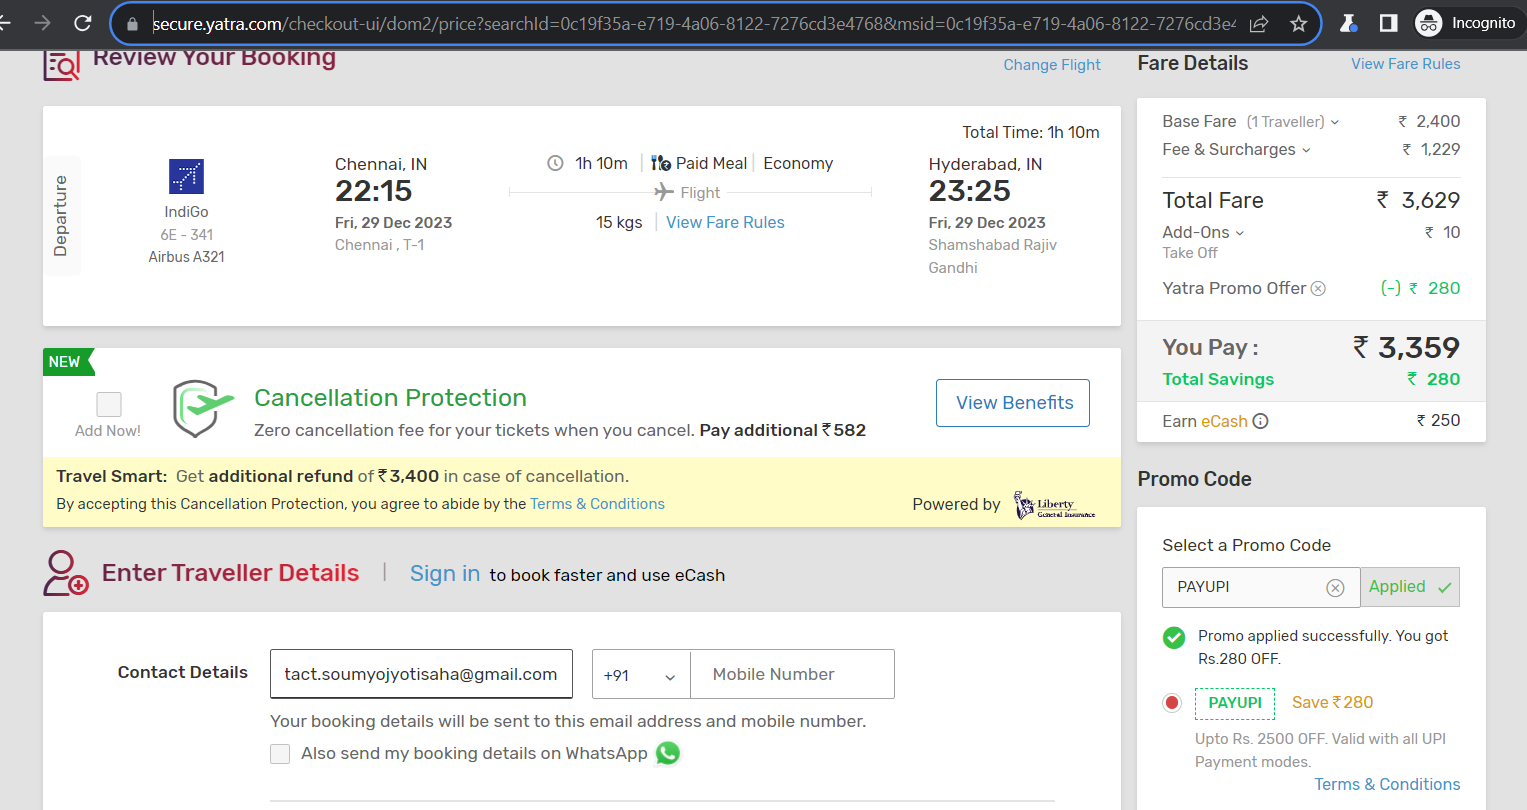Click the Incognito profile icon
1527x810 pixels.
(1429, 22)
